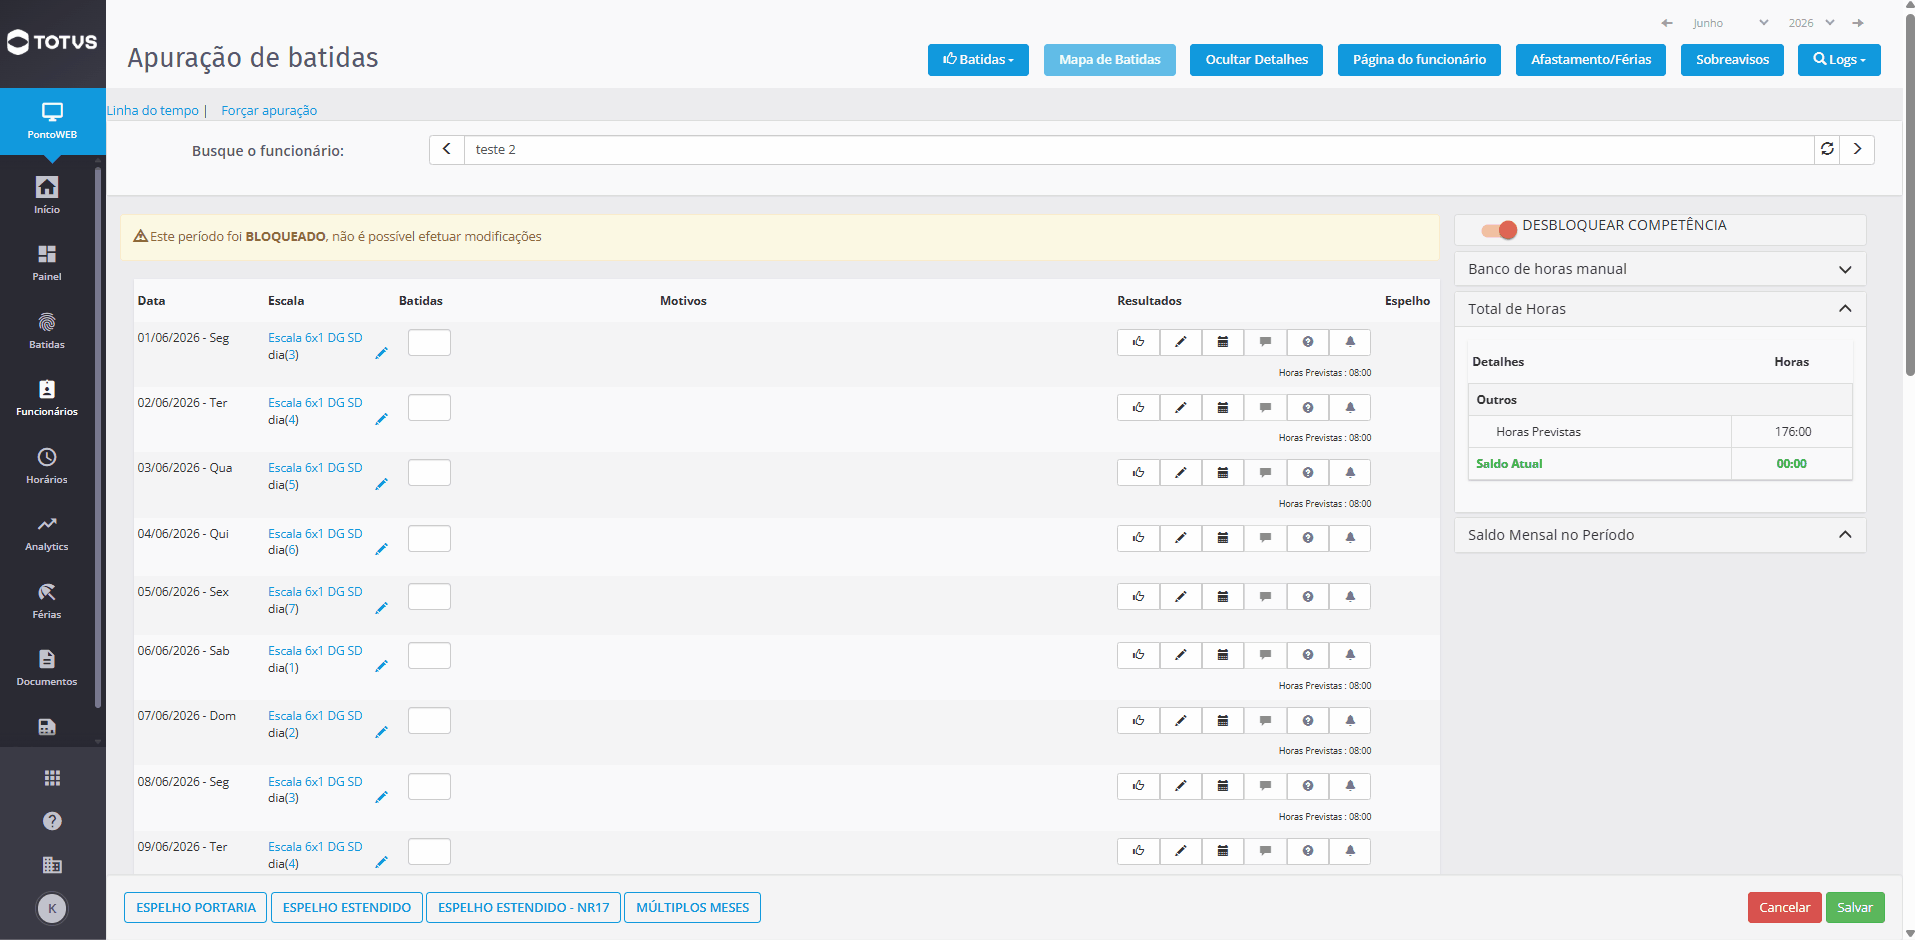Click the page vertical scrollbar
This screenshot has width=1915, height=940.
(1909, 195)
